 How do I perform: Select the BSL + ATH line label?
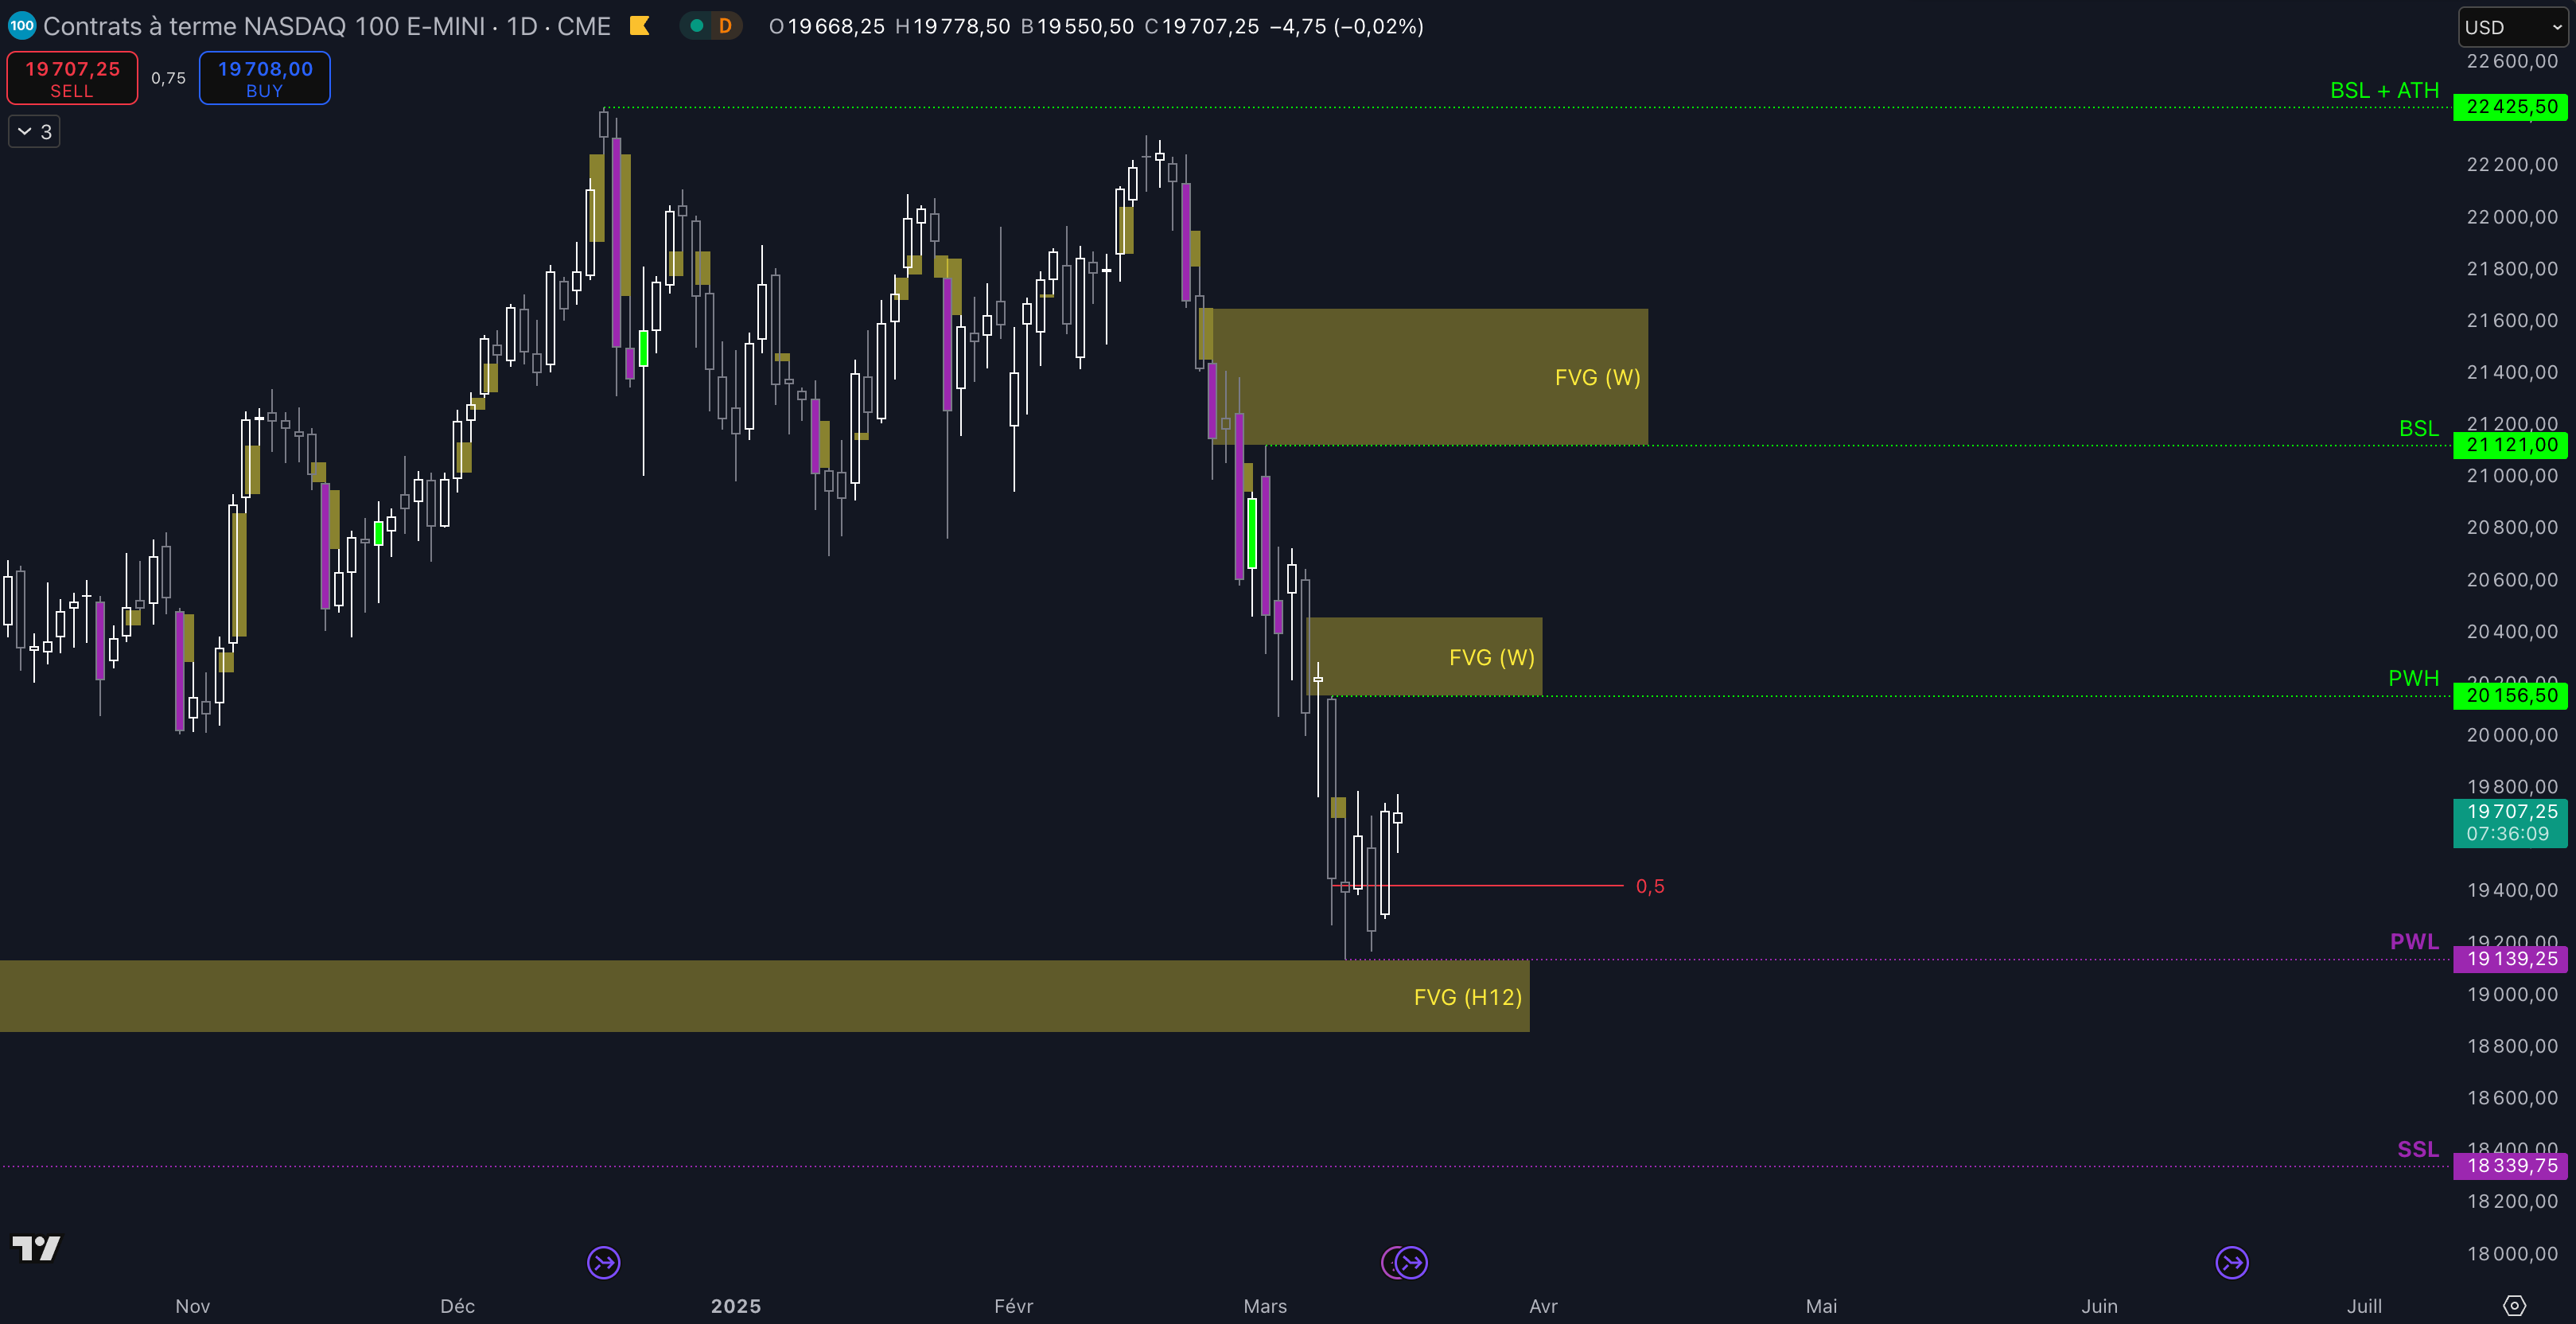pyautogui.click(x=2384, y=90)
